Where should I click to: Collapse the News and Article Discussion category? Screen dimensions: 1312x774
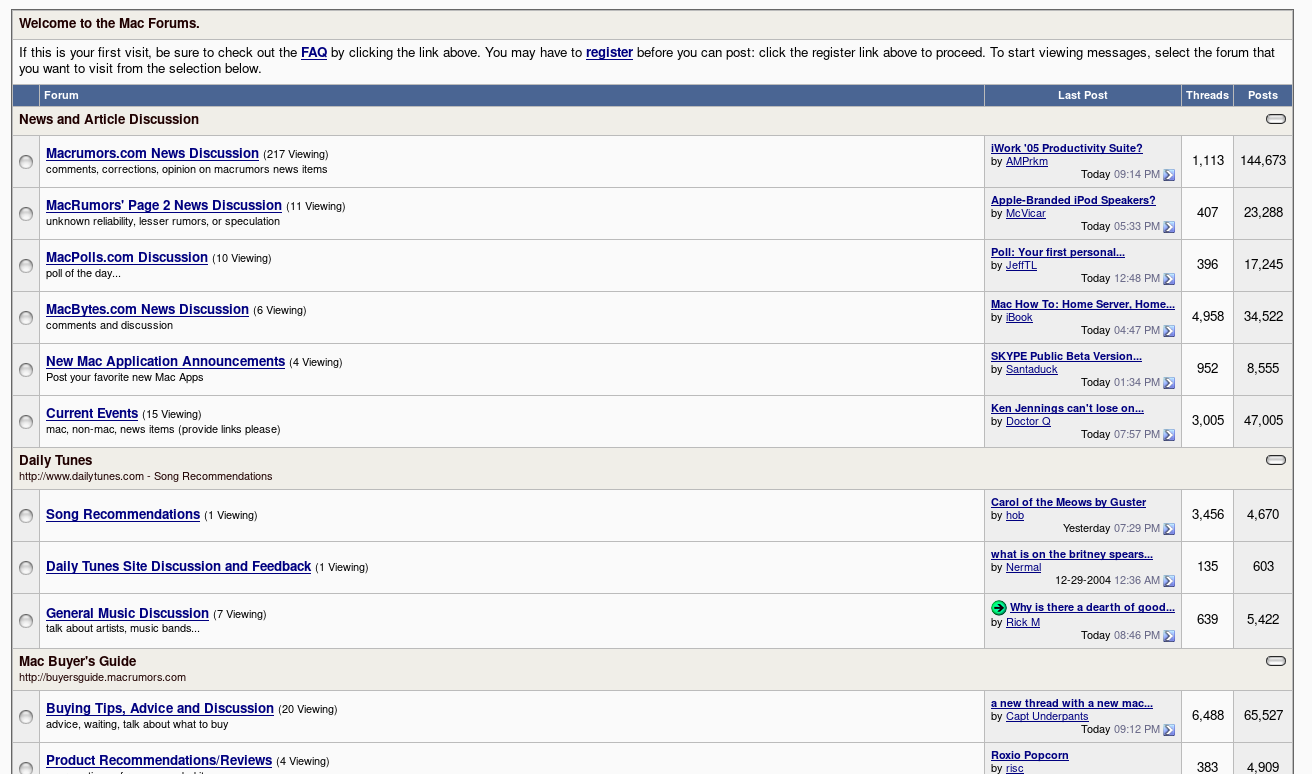(1276, 119)
